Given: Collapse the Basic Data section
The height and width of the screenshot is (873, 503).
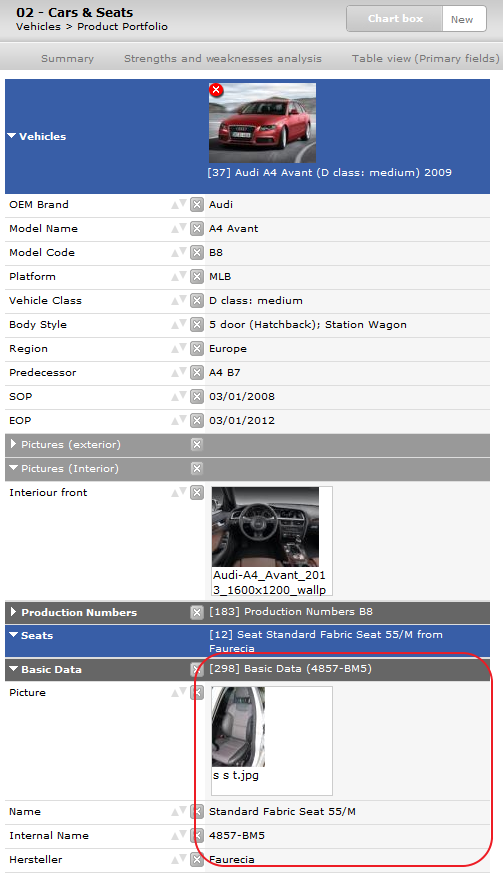Looking at the screenshot, I should point(14,669).
